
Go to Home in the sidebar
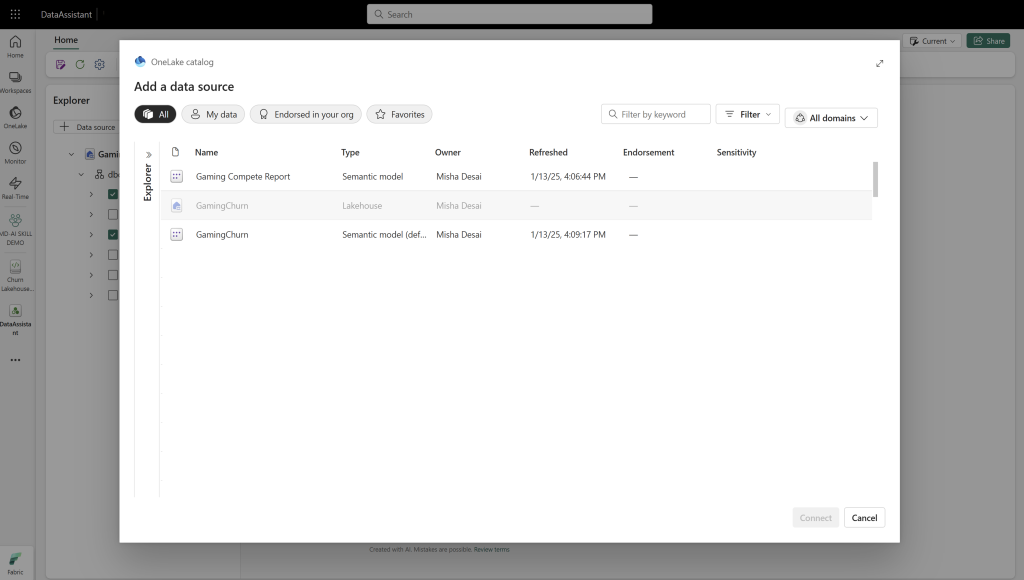click(15, 46)
